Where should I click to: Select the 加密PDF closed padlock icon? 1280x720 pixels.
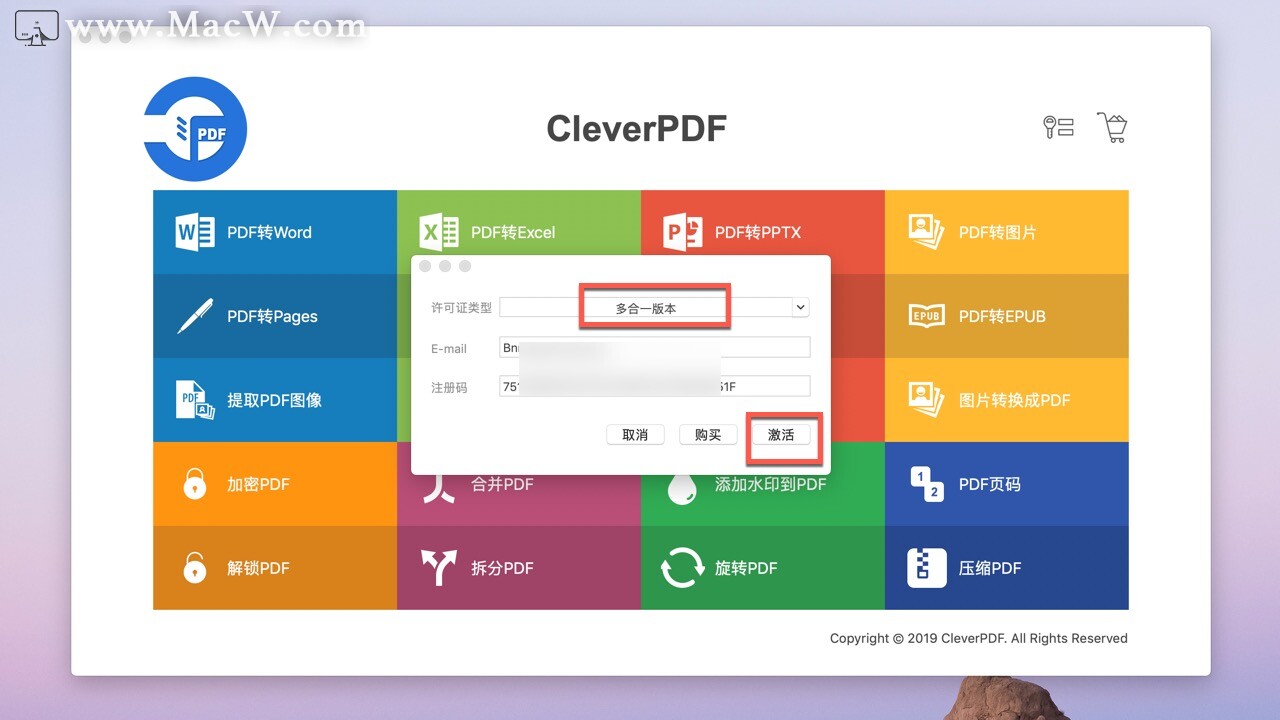(195, 484)
